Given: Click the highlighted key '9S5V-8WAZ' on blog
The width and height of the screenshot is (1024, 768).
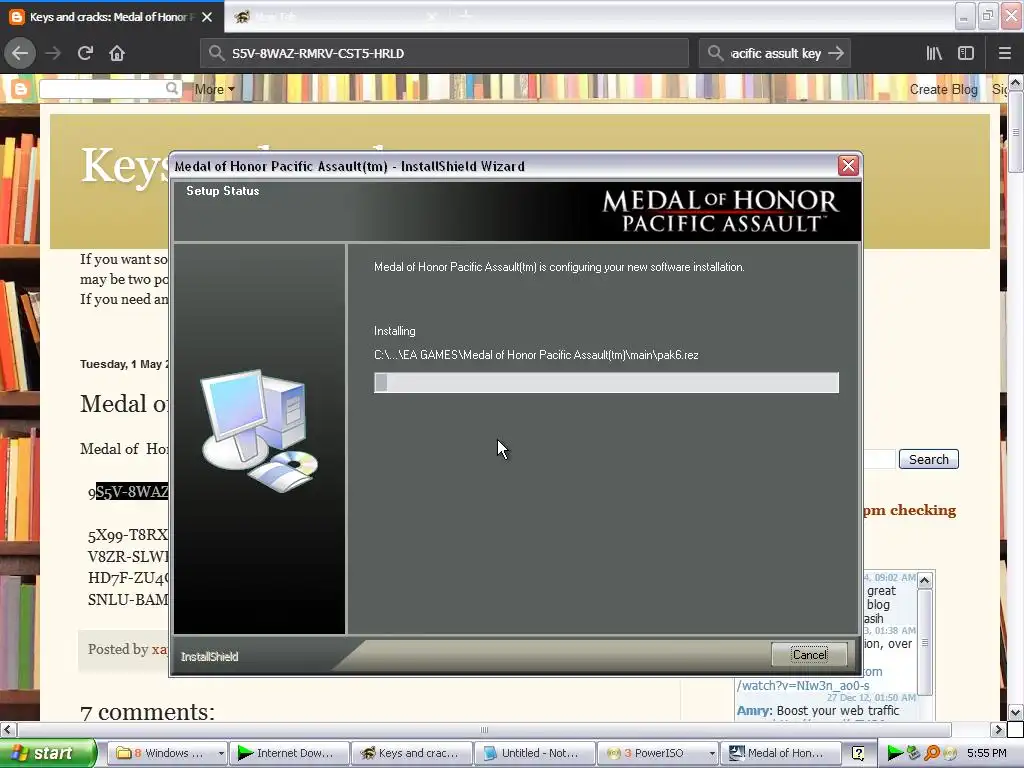Looking at the screenshot, I should (x=128, y=492).
